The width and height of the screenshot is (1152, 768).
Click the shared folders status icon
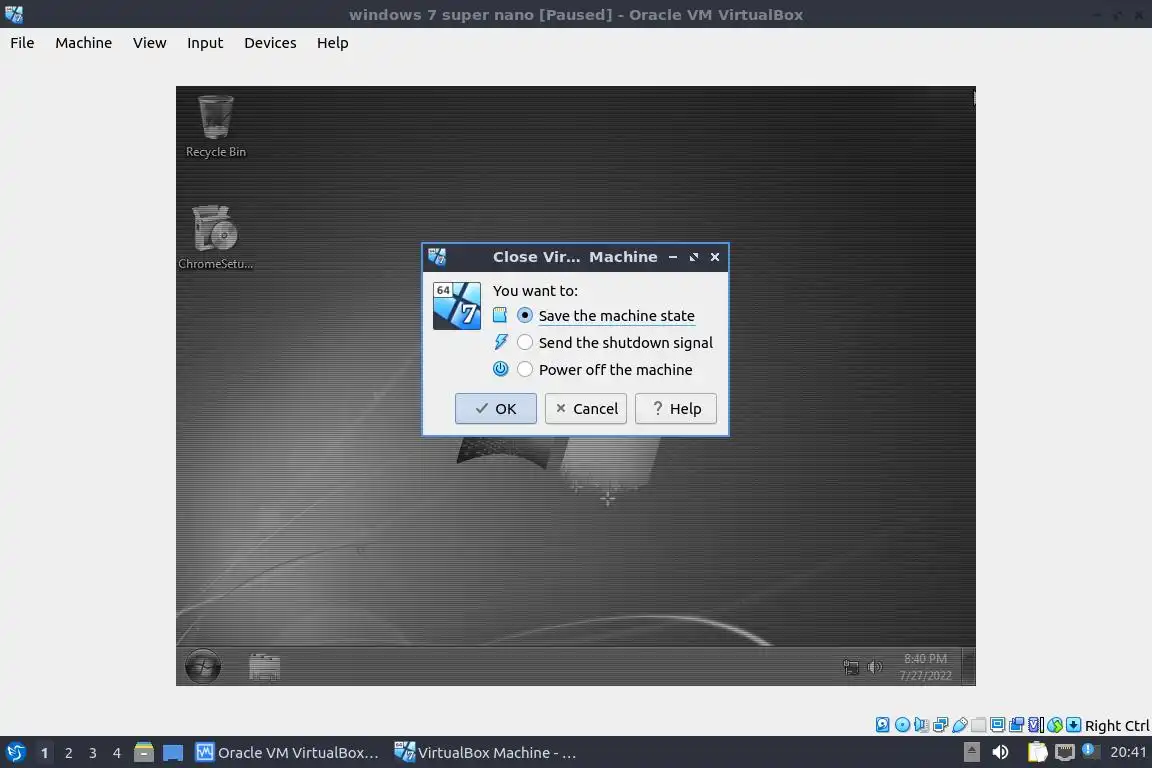coord(979,725)
